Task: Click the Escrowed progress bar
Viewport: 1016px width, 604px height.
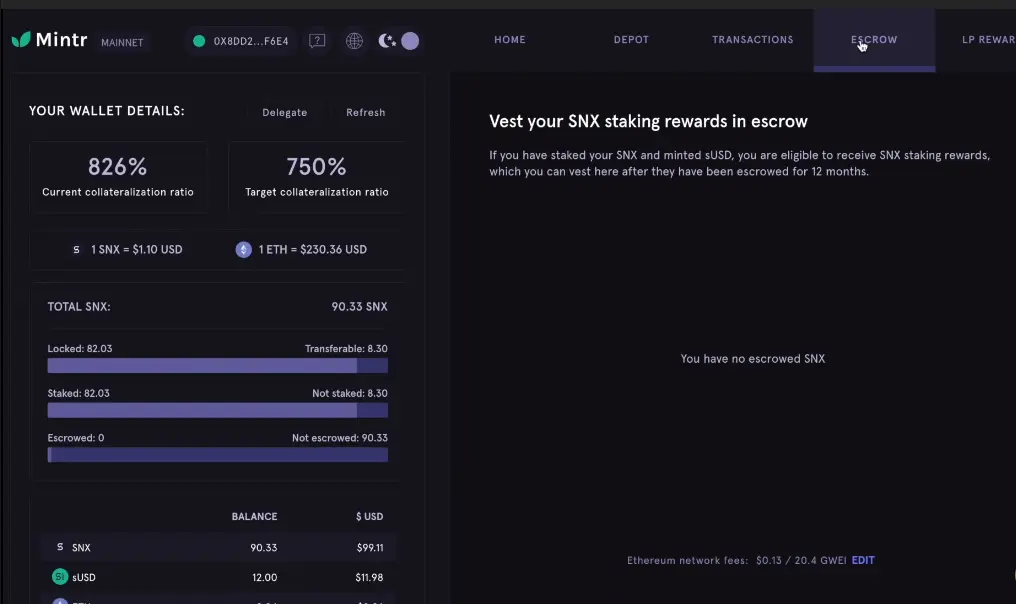Action: coord(218,455)
